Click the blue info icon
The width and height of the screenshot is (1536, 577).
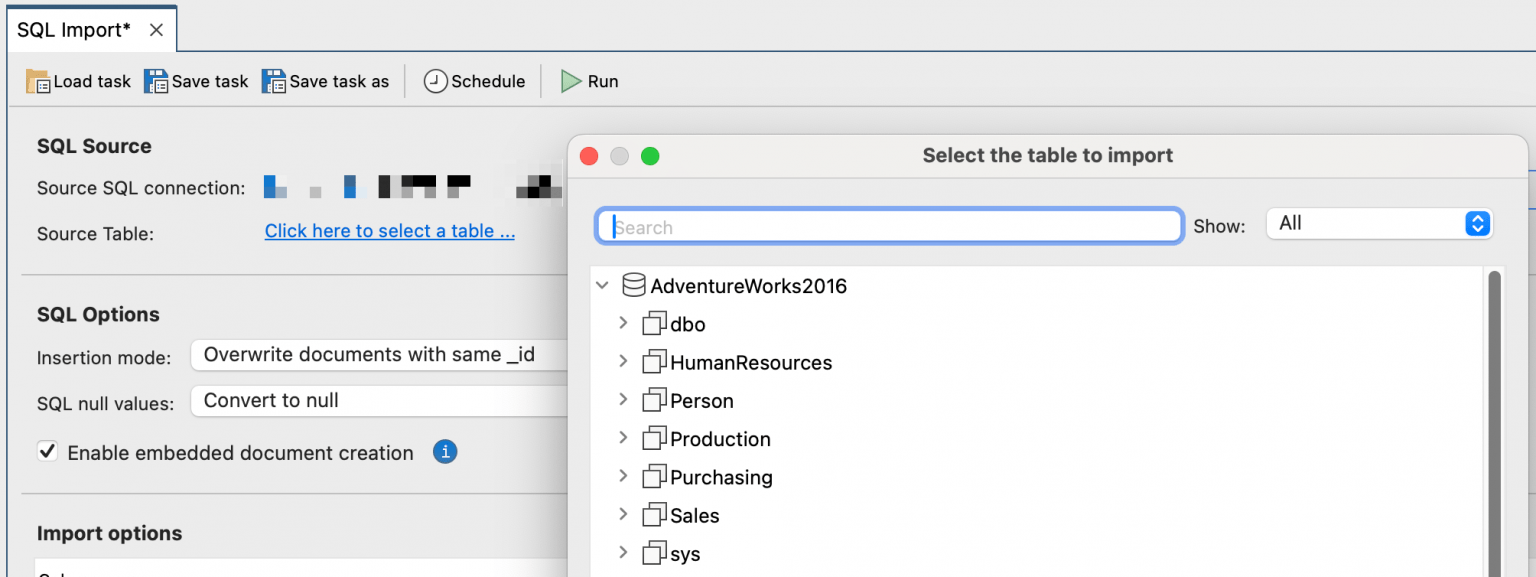pyautogui.click(x=445, y=452)
